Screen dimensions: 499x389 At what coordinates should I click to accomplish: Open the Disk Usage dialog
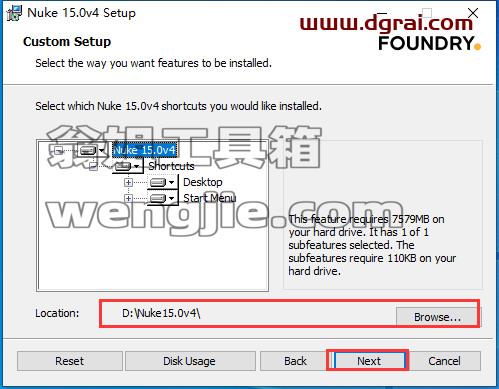[x=190, y=361]
